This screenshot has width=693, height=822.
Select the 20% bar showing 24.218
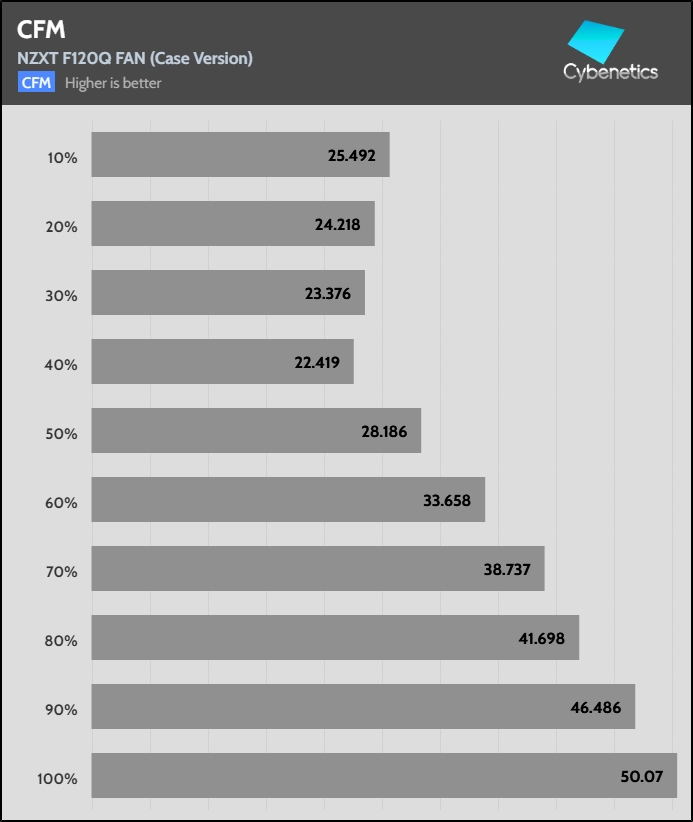[x=233, y=224]
